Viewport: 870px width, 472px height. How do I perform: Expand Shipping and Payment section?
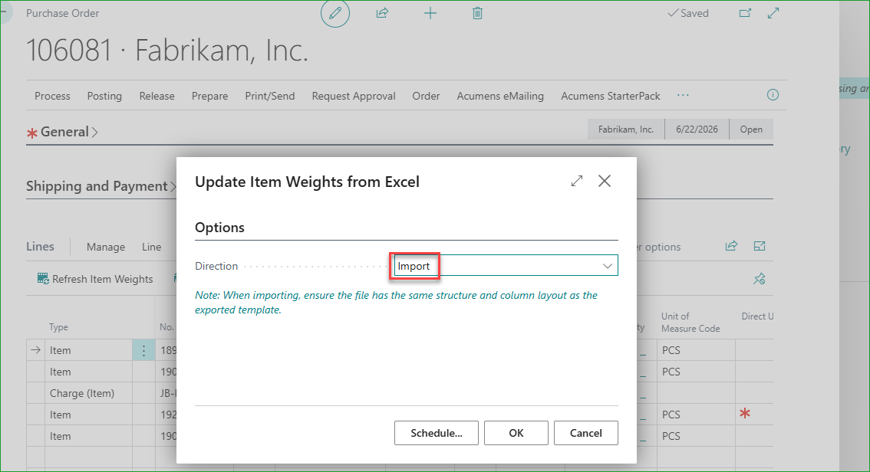pyautogui.click(x=100, y=186)
